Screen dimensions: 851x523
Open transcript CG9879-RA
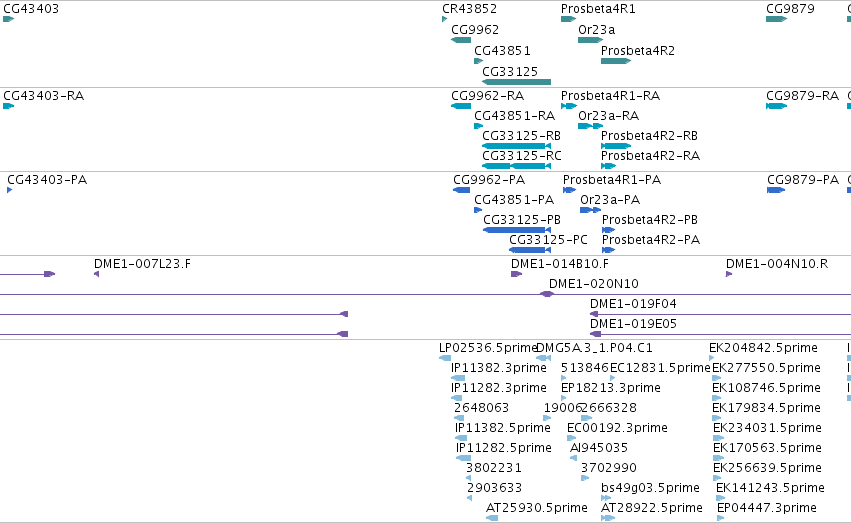[803, 96]
